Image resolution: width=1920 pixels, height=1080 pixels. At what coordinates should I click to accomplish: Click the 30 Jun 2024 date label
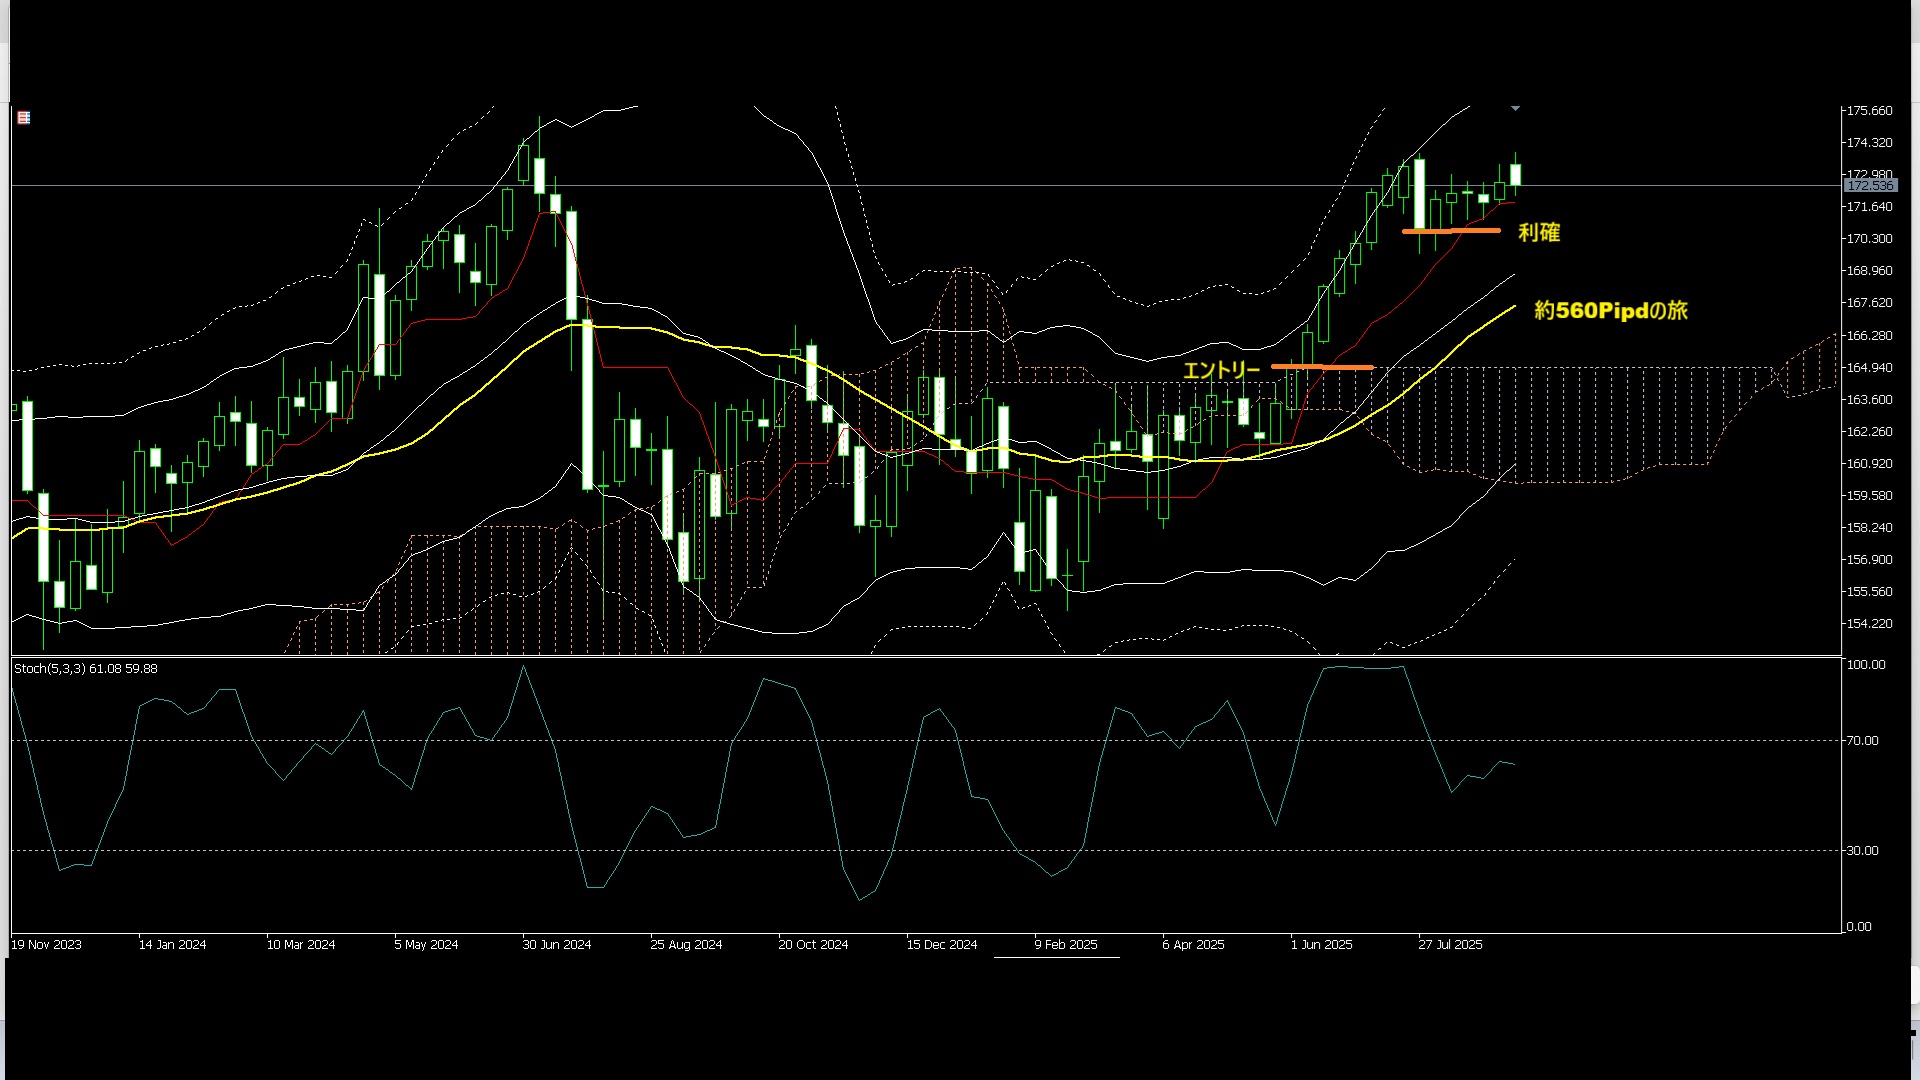(557, 945)
